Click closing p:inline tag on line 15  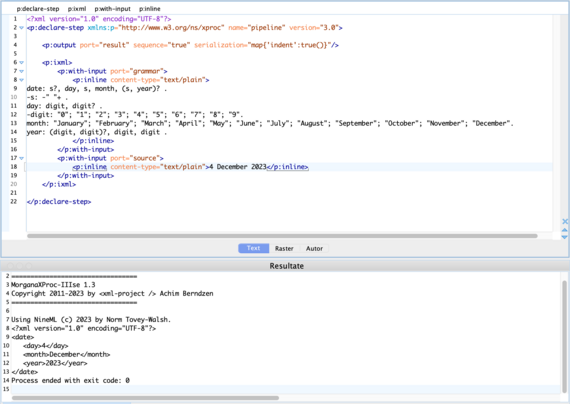coord(93,141)
